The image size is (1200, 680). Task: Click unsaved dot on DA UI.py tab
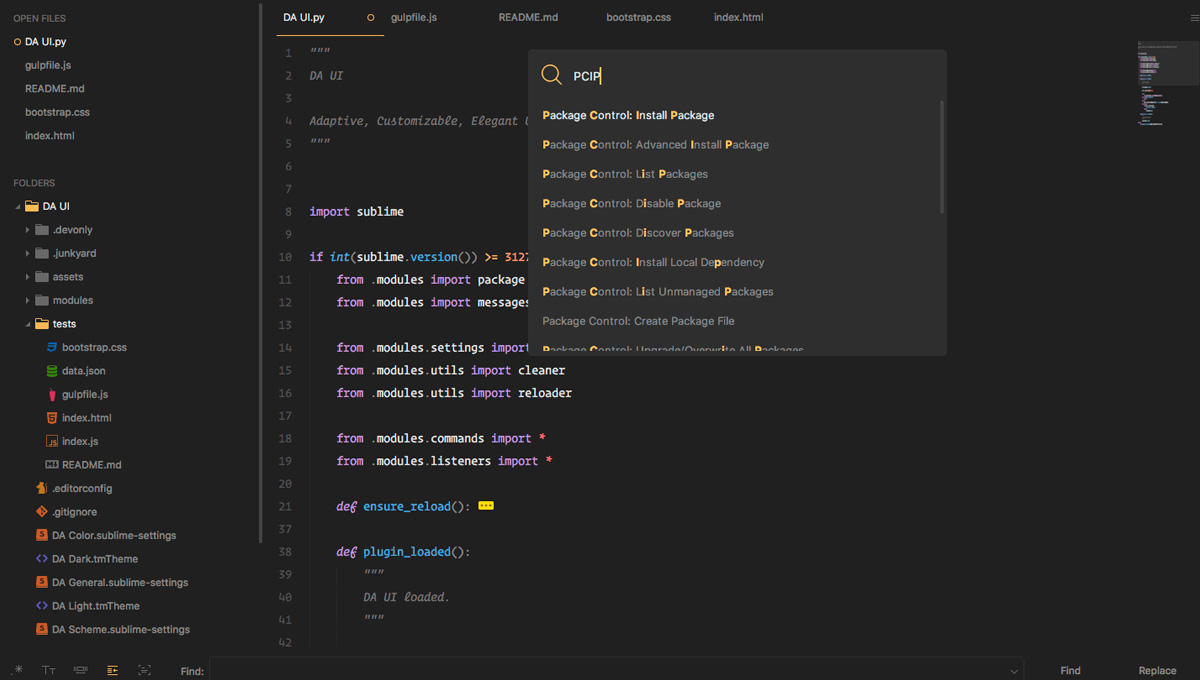point(371,18)
